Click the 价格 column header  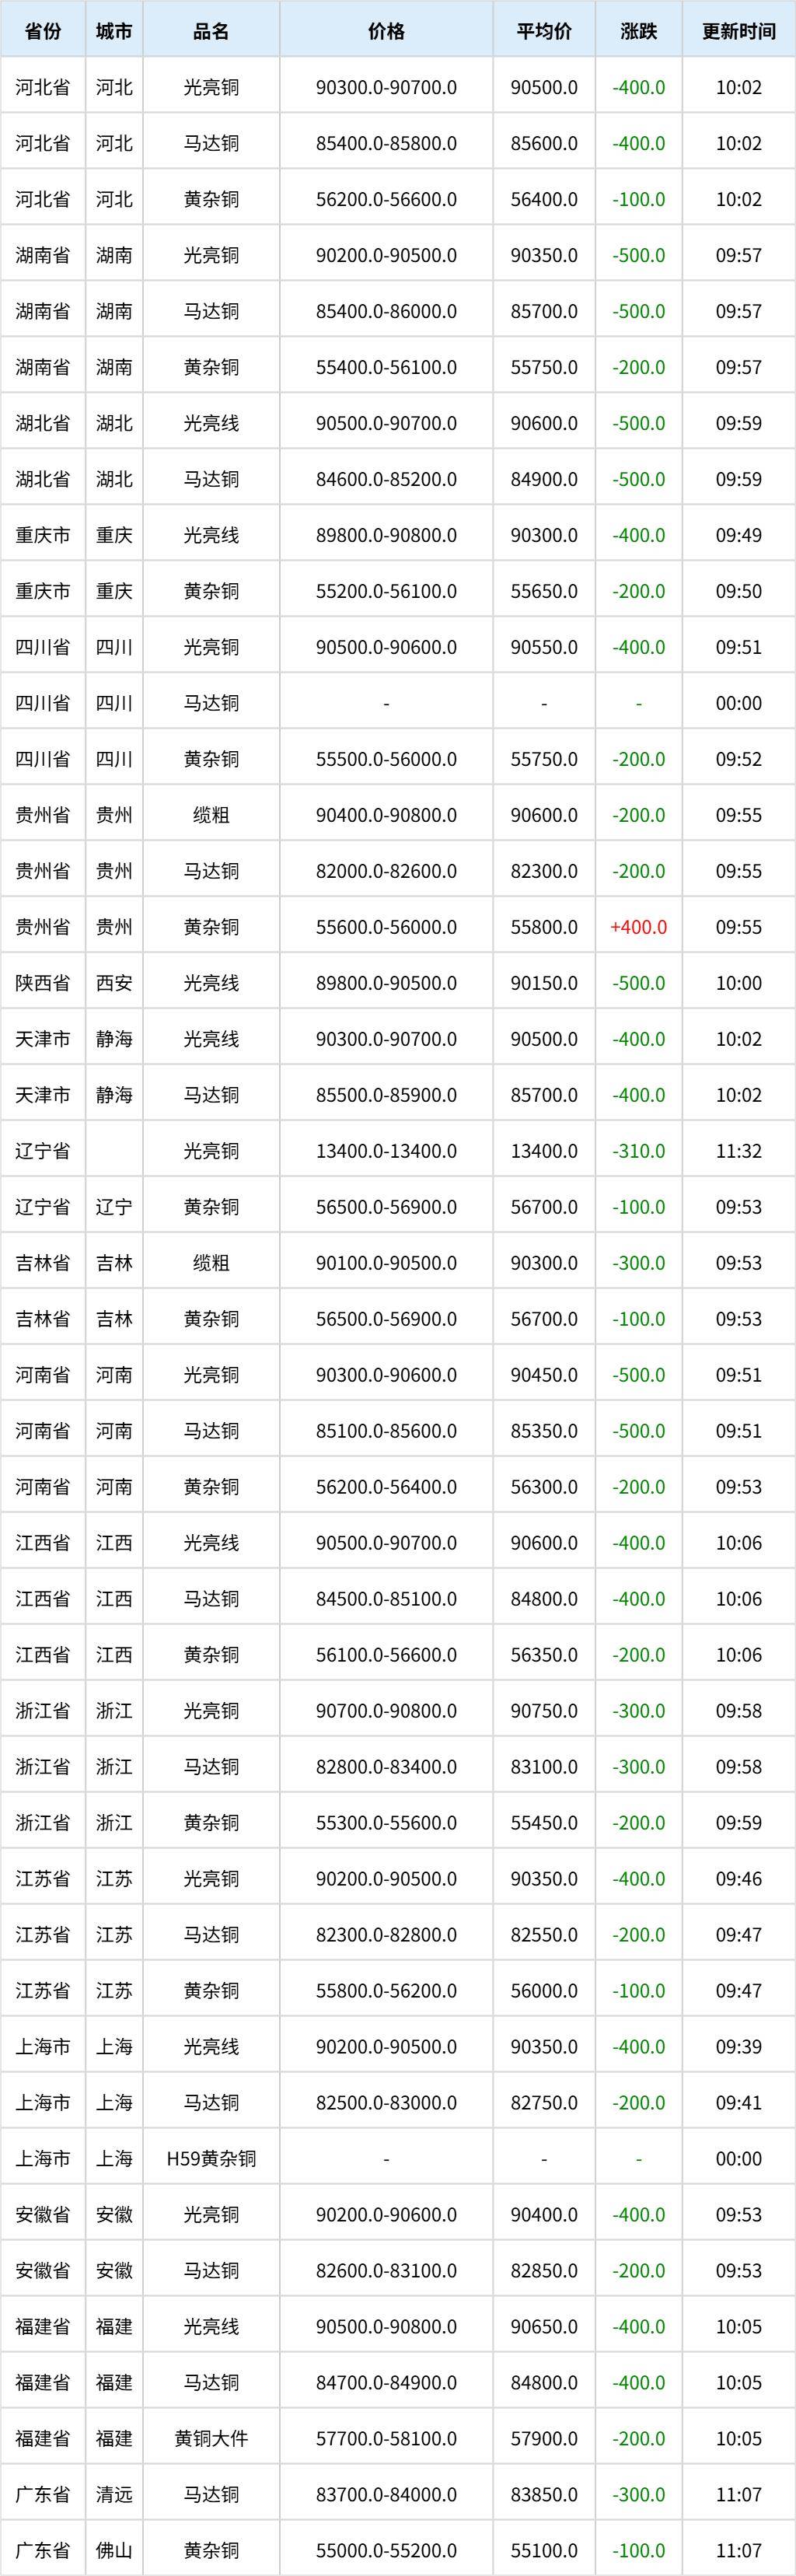pos(386,31)
